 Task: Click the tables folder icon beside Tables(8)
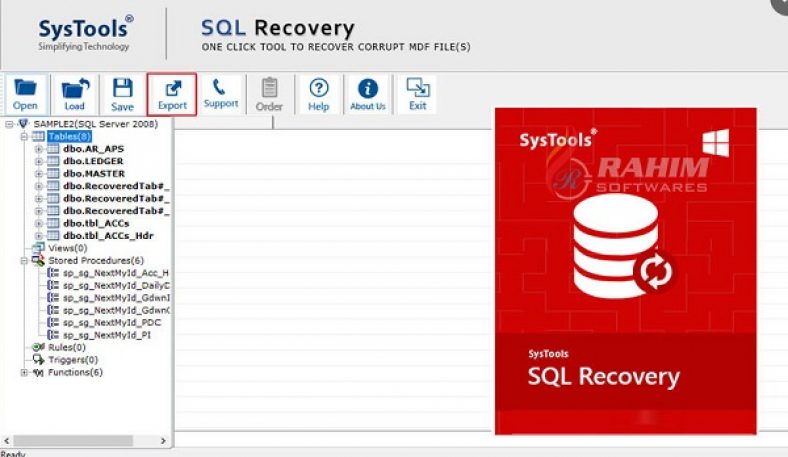coord(38,136)
